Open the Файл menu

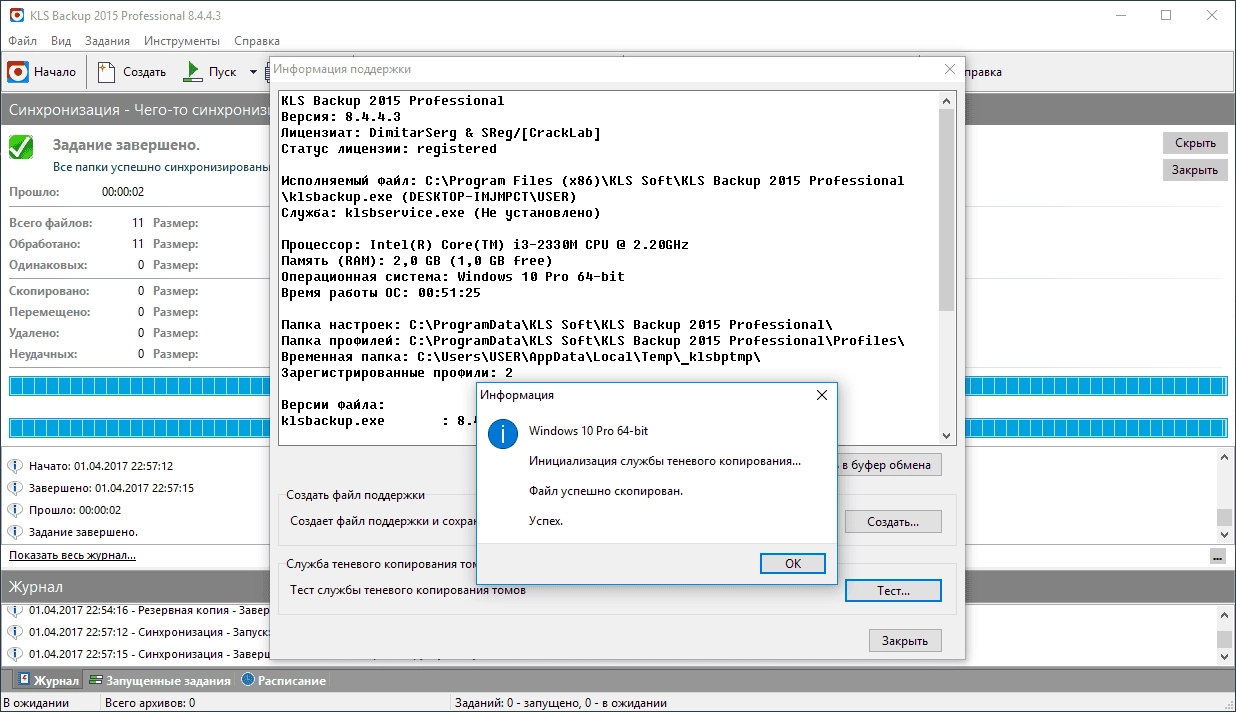(x=22, y=41)
